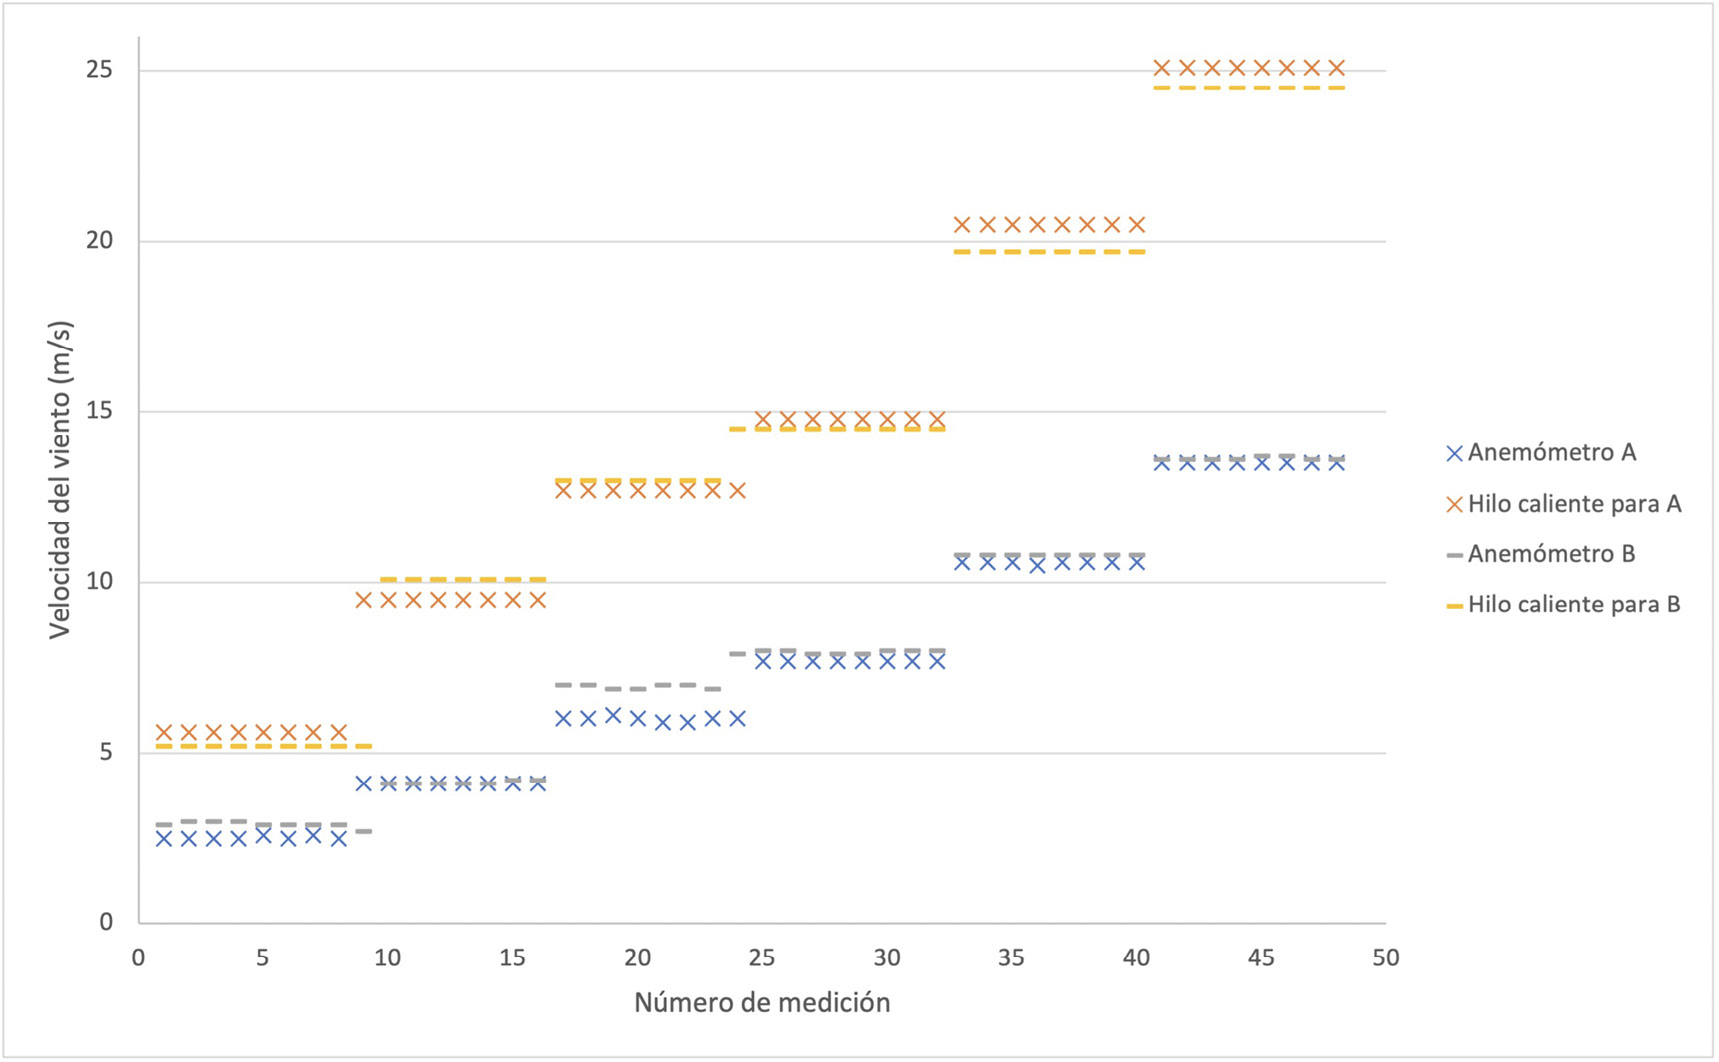The width and height of the screenshot is (1719, 1062).
Task: Select the last Hilo caliente para A point at measurement 48
Action: pyautogui.click(x=1336, y=68)
